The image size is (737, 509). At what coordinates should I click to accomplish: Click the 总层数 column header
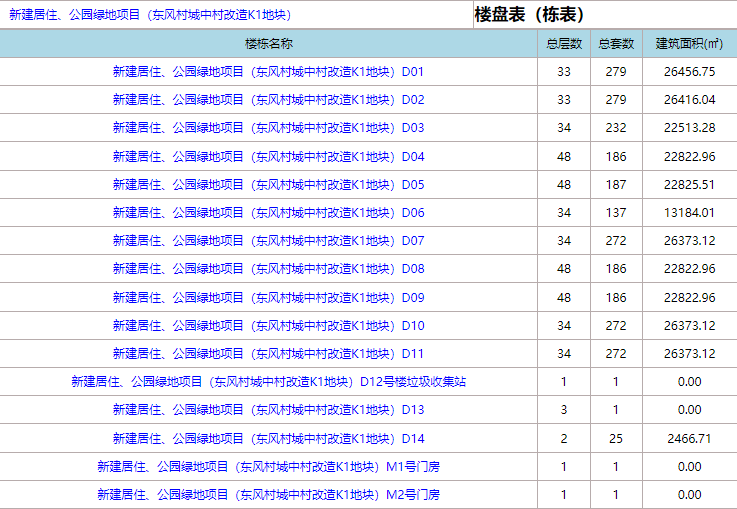point(564,44)
